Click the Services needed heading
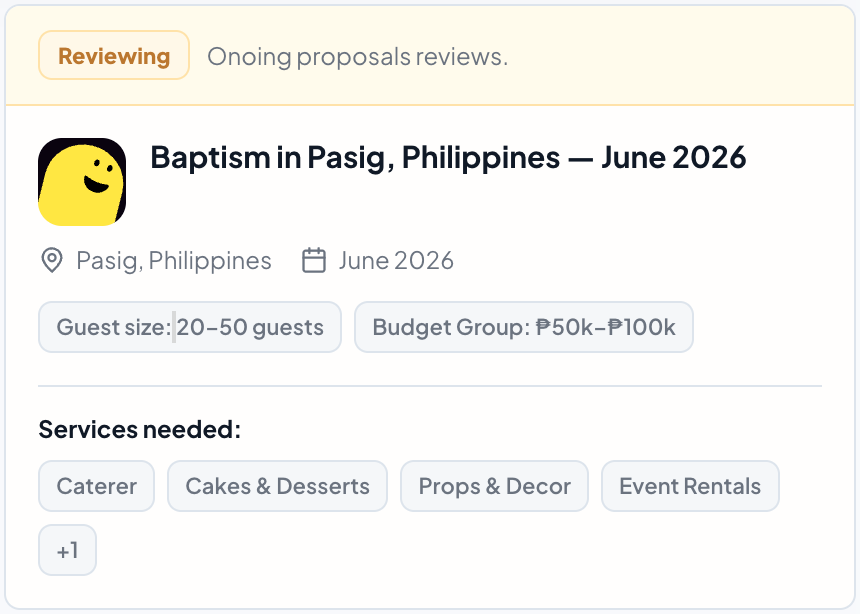The image size is (860, 614). [x=140, y=429]
